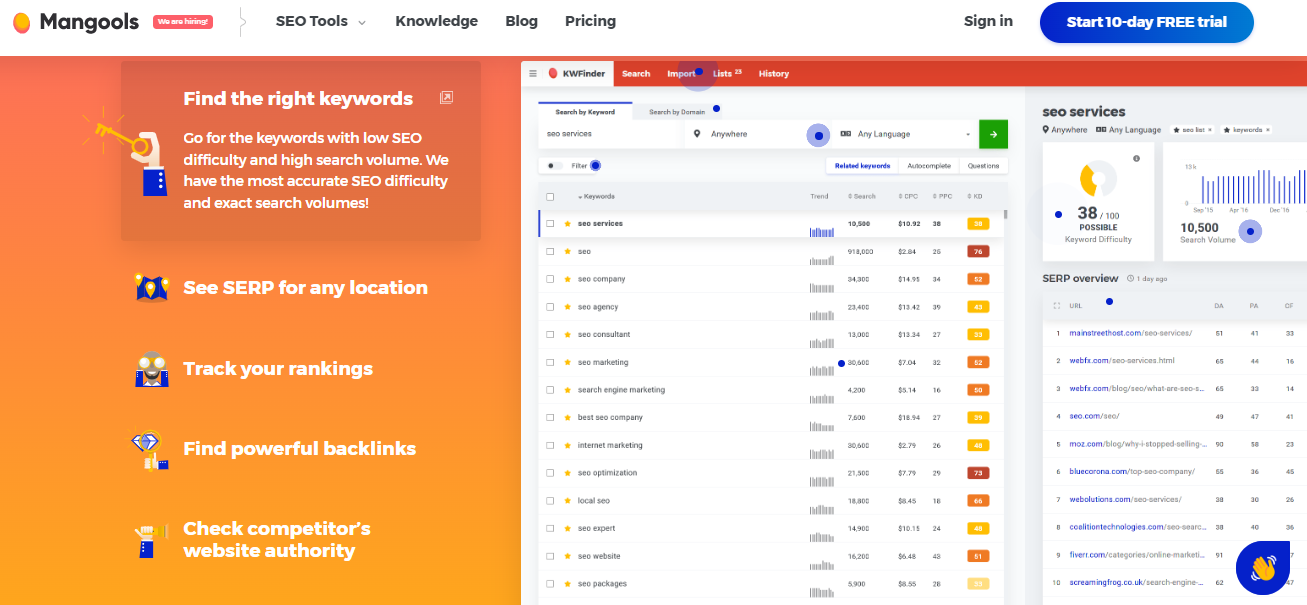The image size is (1307, 605).
Task: Check the 'internet marketing' row checkbox
Action: [550, 445]
